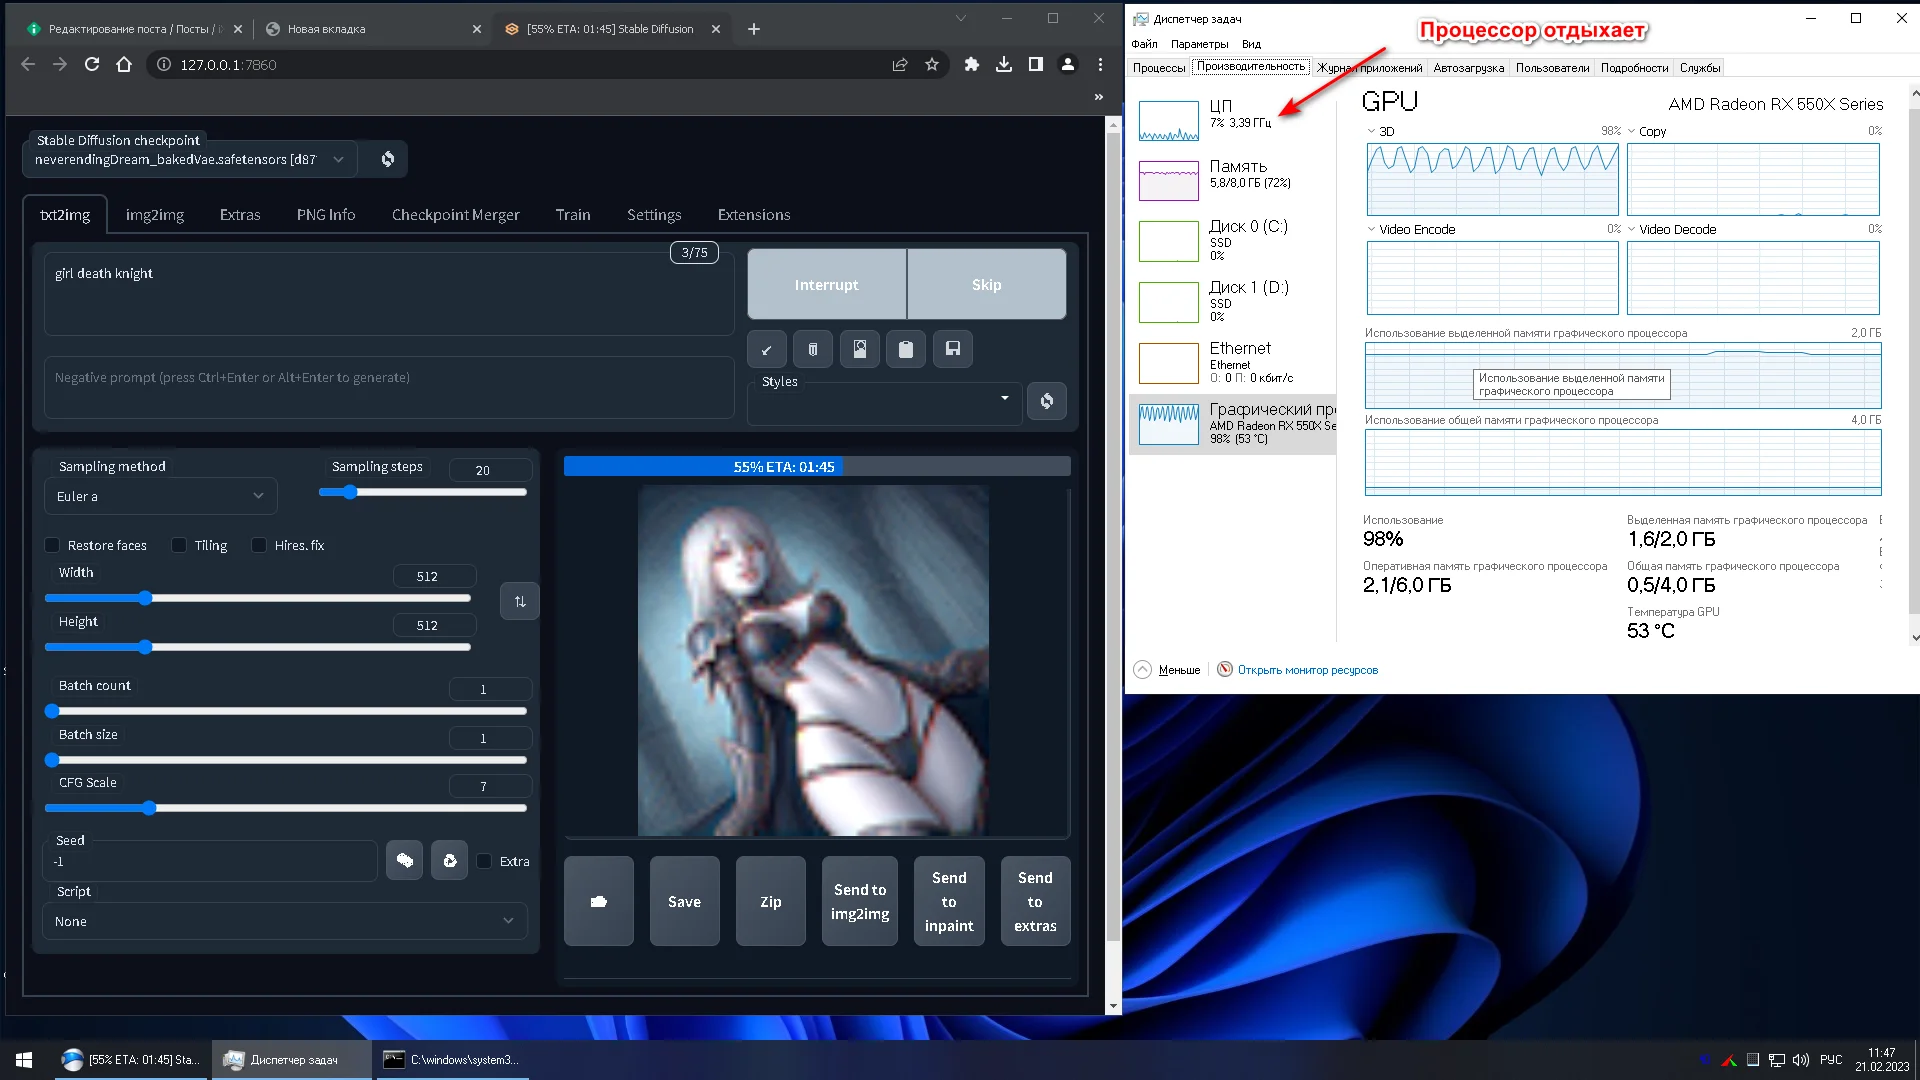Refresh the Styles list

pyautogui.click(x=1047, y=401)
